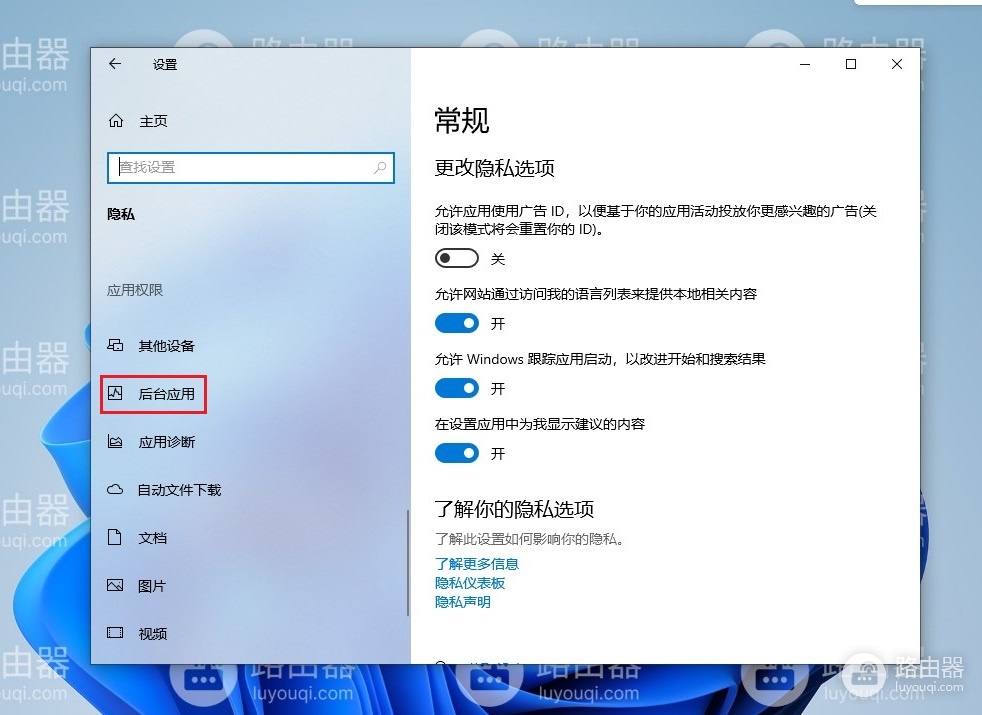
Task: Click the 应用诊断 diagnostics chart icon
Action: pos(115,441)
